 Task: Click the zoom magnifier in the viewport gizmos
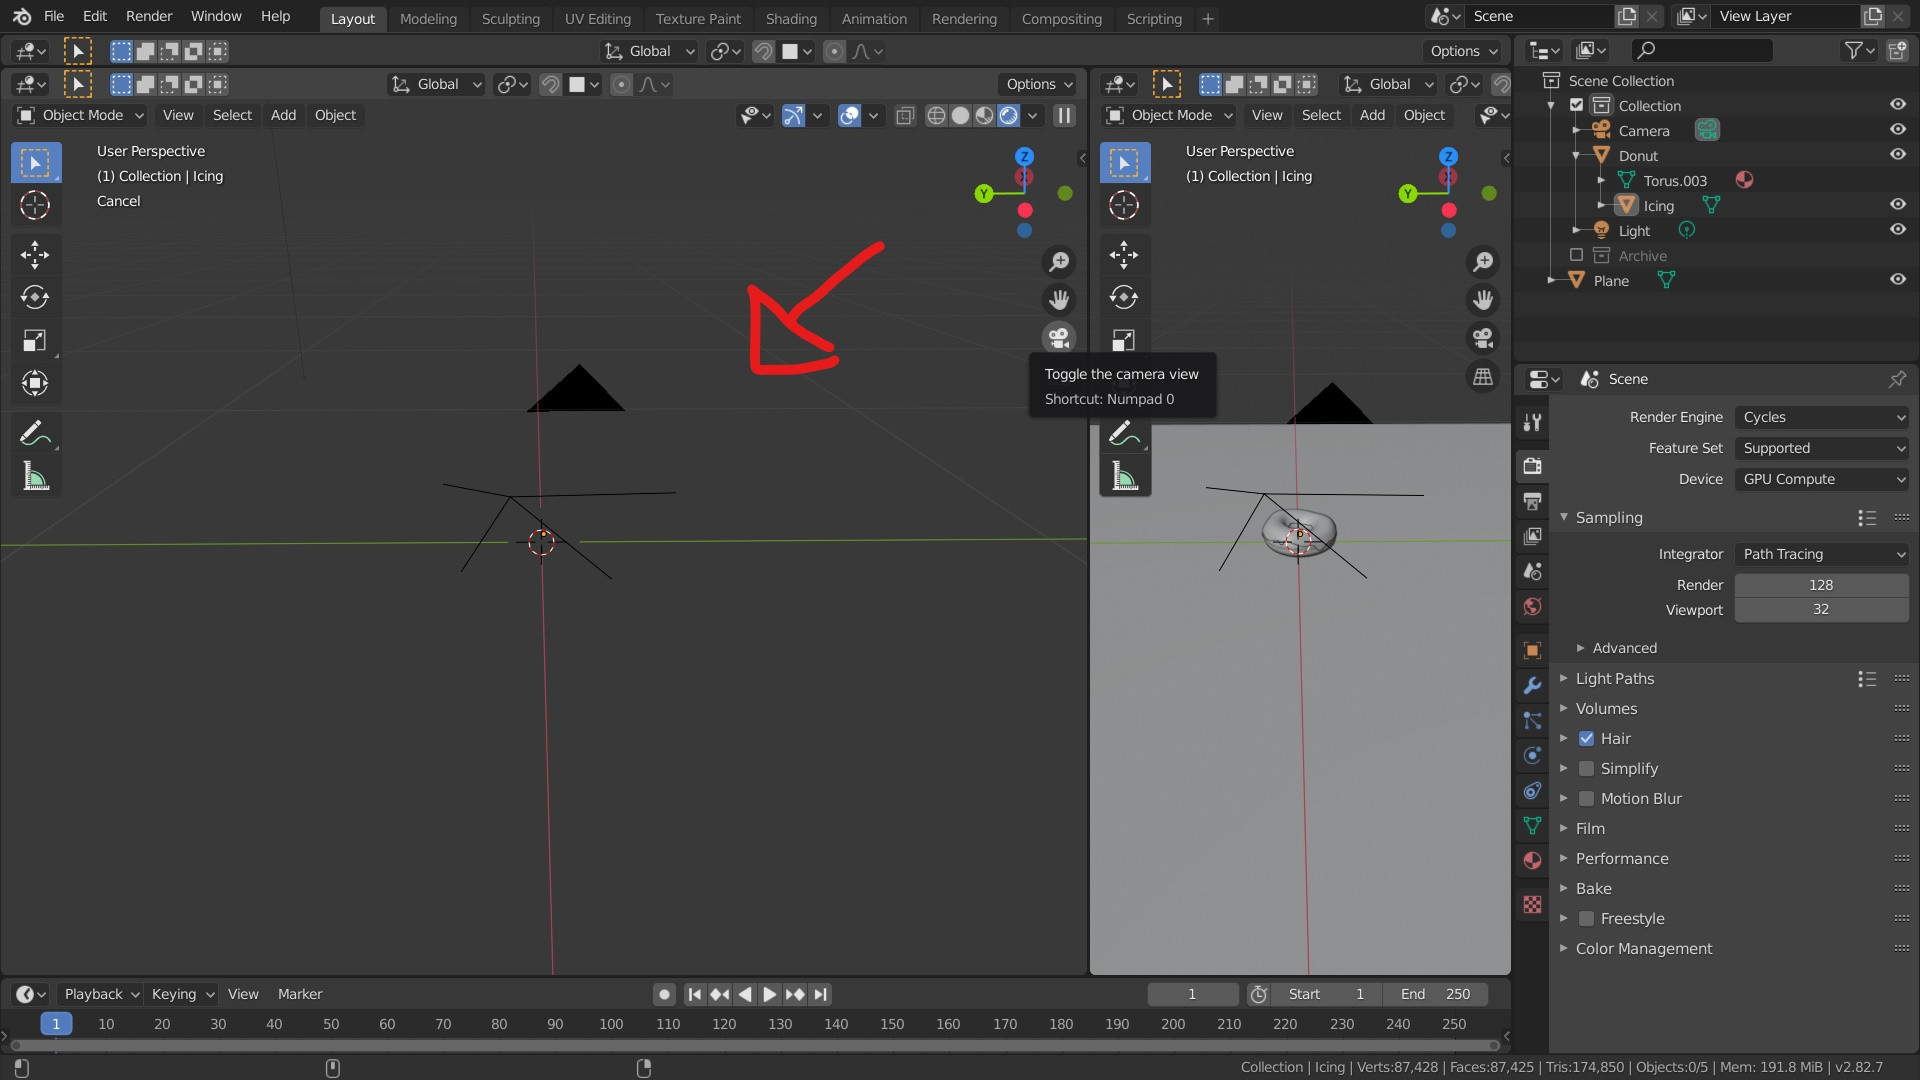(x=1059, y=261)
